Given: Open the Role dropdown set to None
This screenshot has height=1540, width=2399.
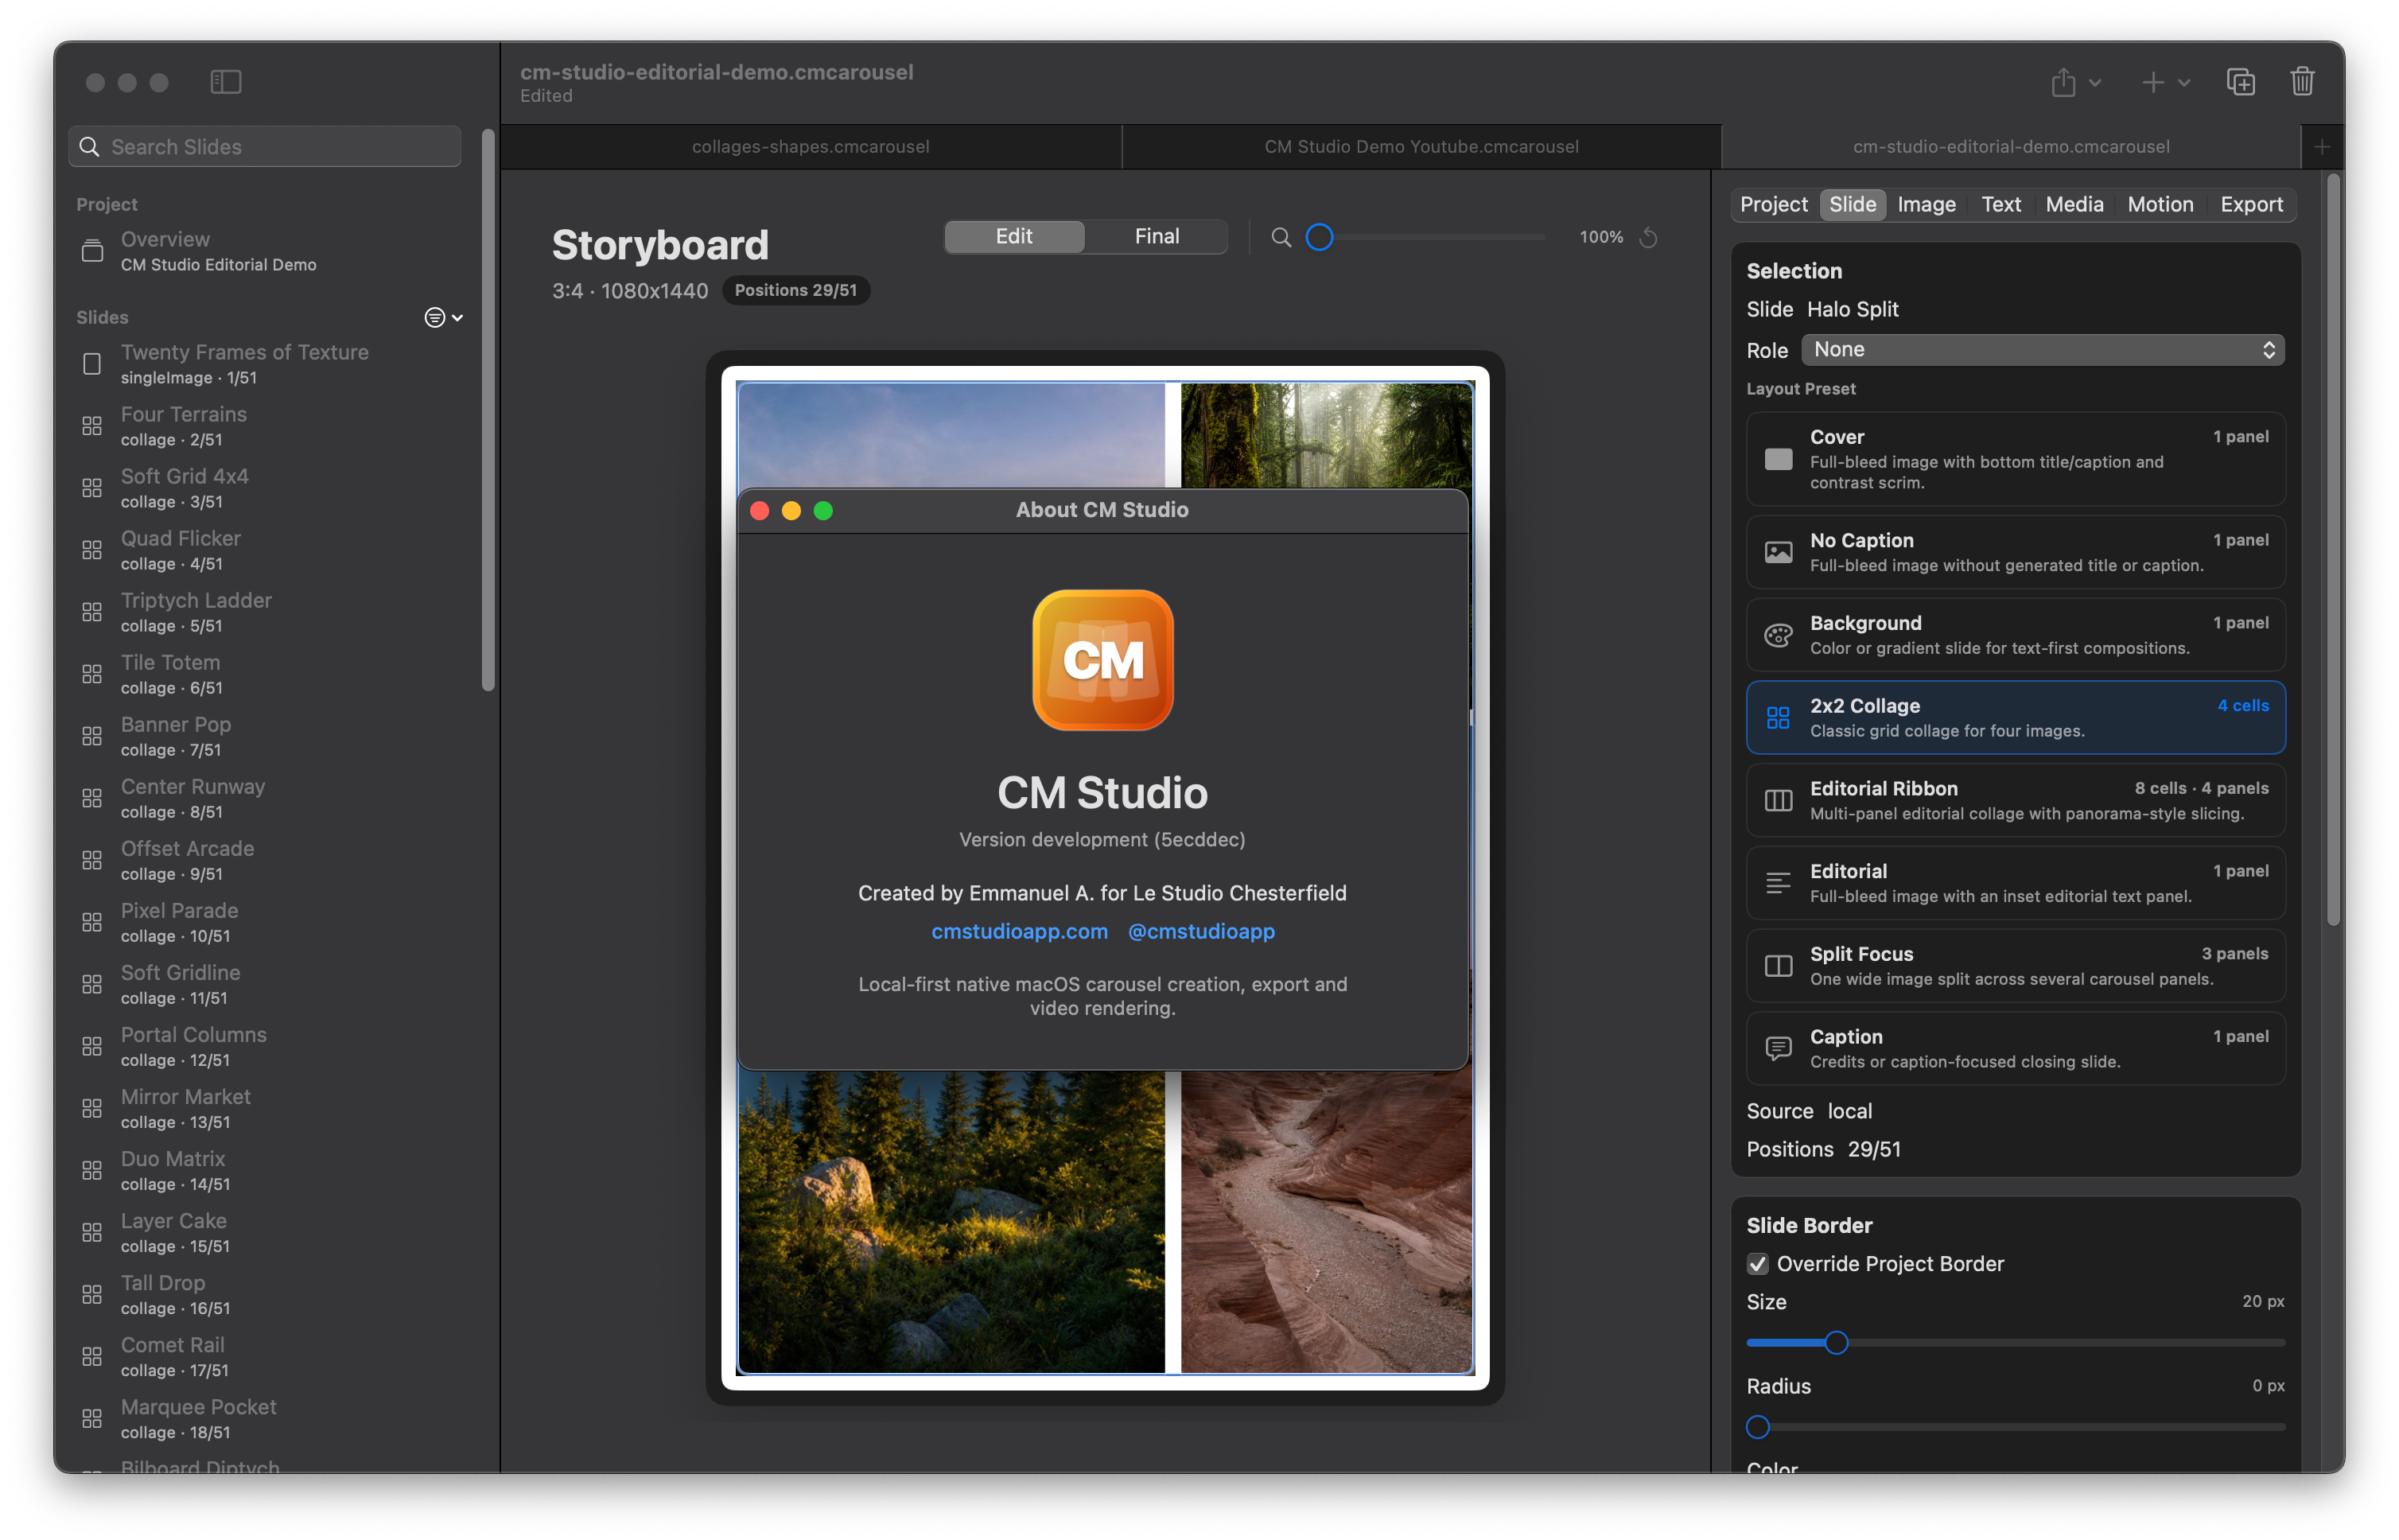Looking at the screenshot, I should 2042,350.
